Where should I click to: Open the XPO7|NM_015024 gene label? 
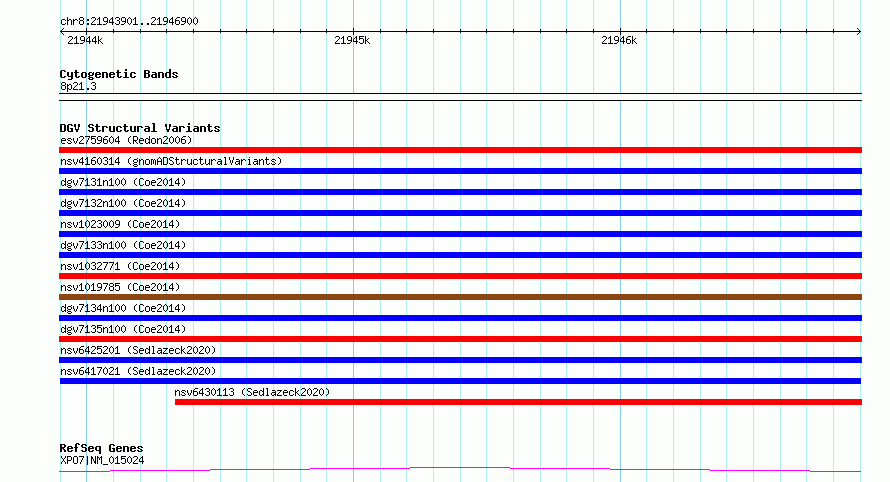click(x=102, y=460)
